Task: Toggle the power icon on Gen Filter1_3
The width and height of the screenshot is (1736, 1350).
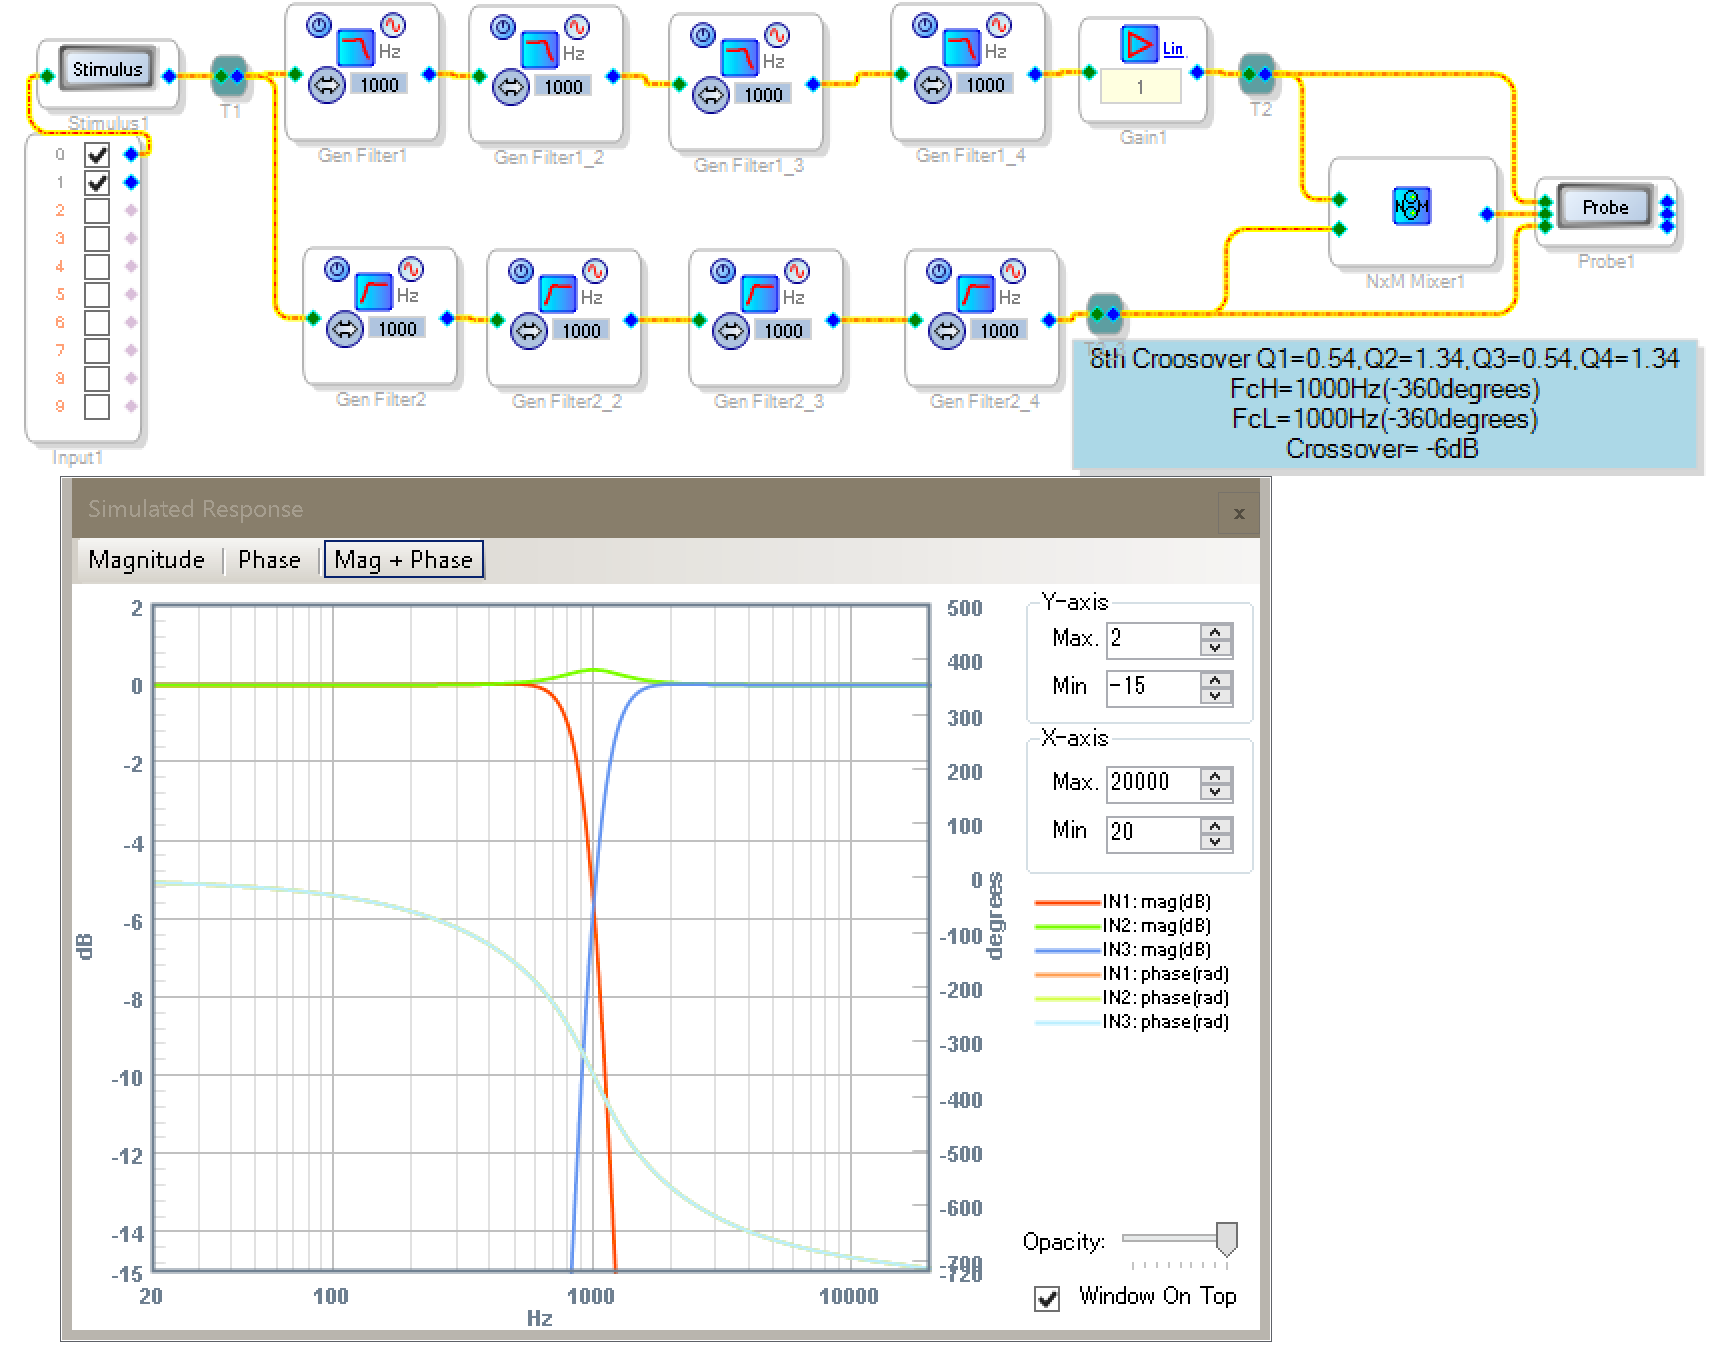Action: (x=703, y=35)
